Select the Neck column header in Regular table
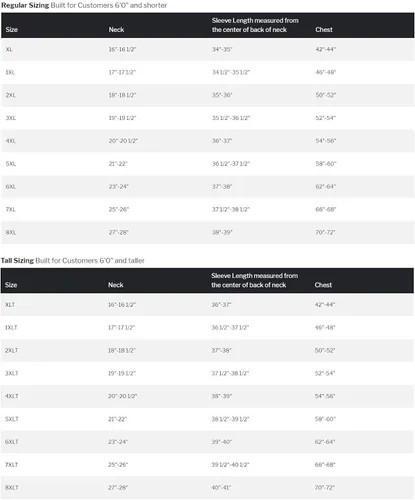The image size is (415, 500). click(x=116, y=30)
